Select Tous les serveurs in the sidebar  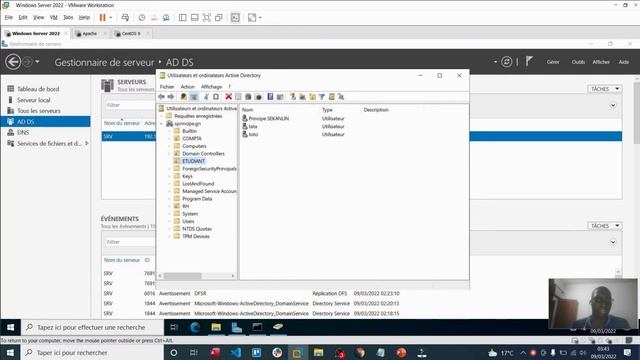(x=39, y=111)
